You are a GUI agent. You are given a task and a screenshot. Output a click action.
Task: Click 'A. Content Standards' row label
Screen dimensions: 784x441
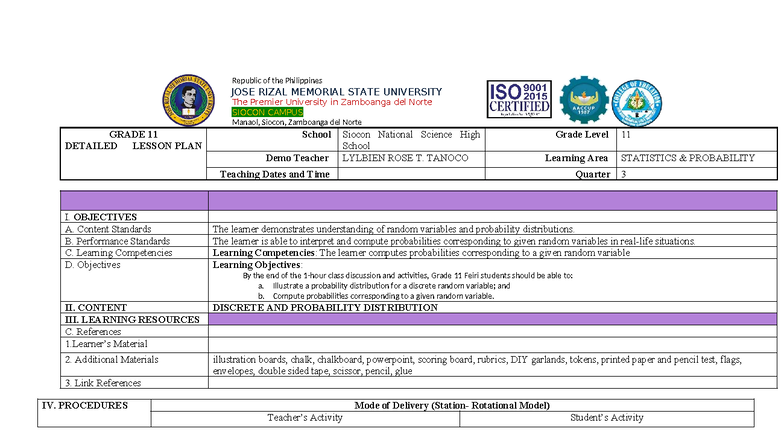pyautogui.click(x=108, y=229)
